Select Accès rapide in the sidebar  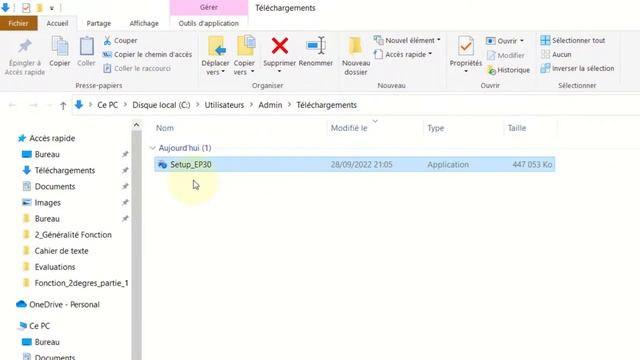pos(52,138)
